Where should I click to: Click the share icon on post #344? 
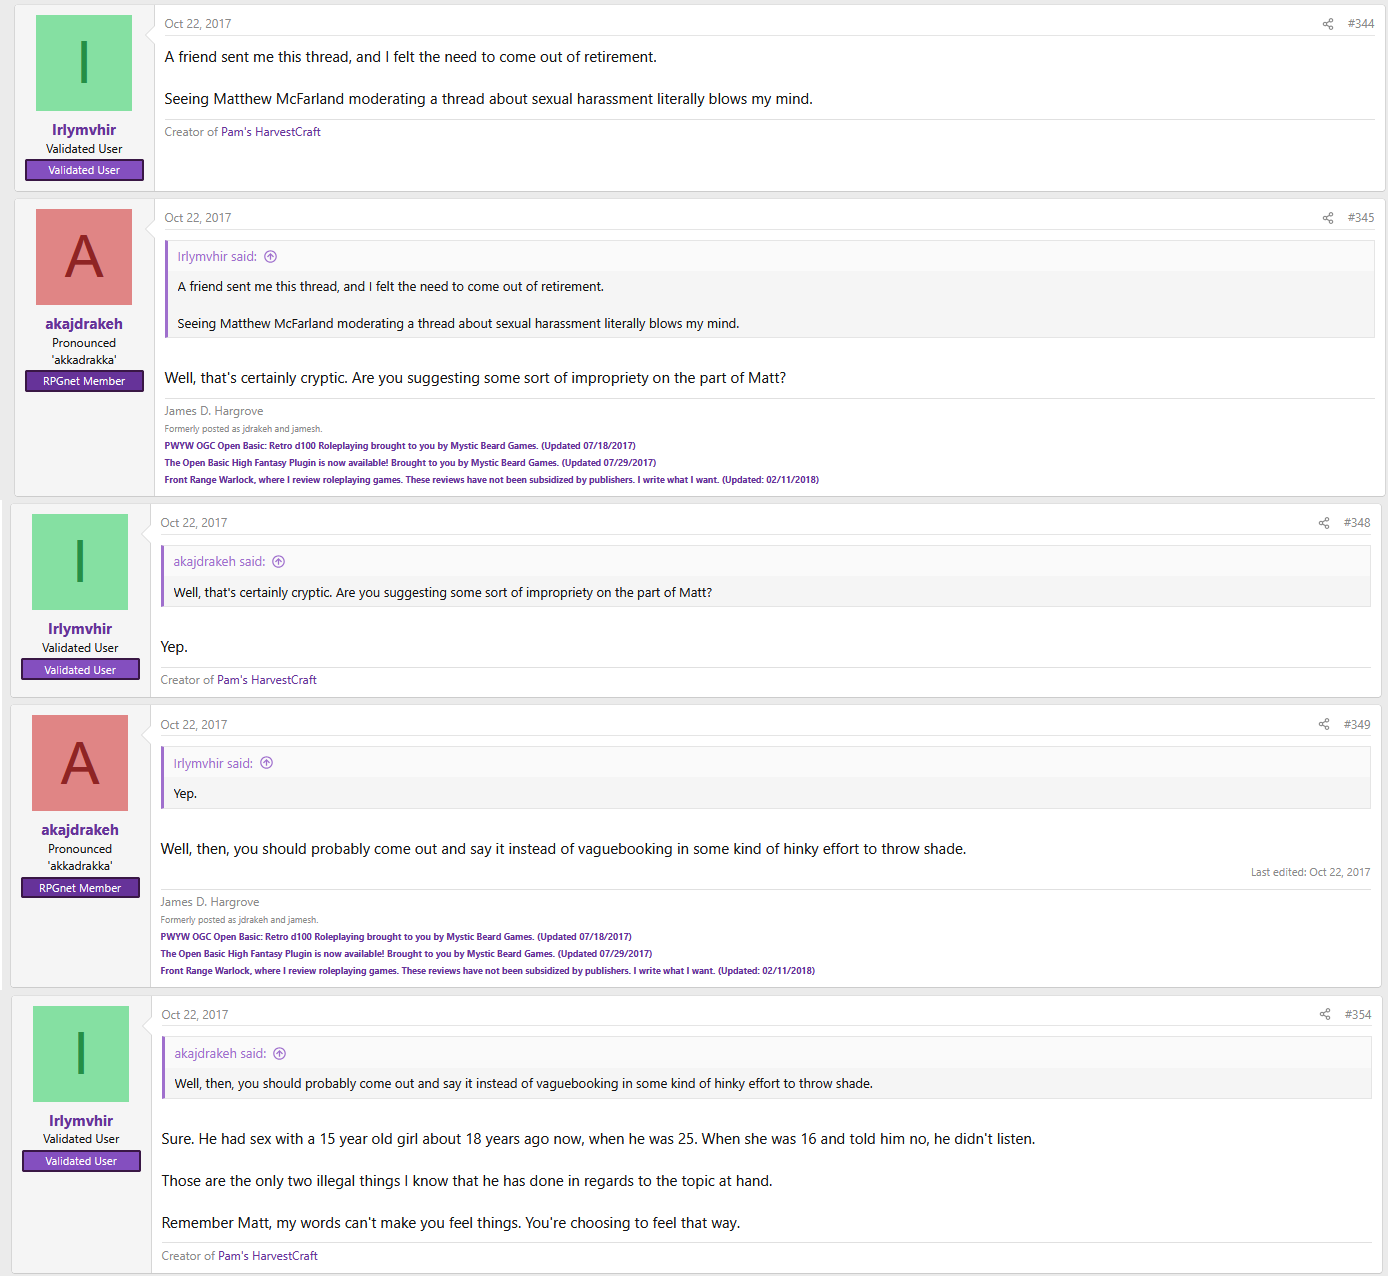1328,24
